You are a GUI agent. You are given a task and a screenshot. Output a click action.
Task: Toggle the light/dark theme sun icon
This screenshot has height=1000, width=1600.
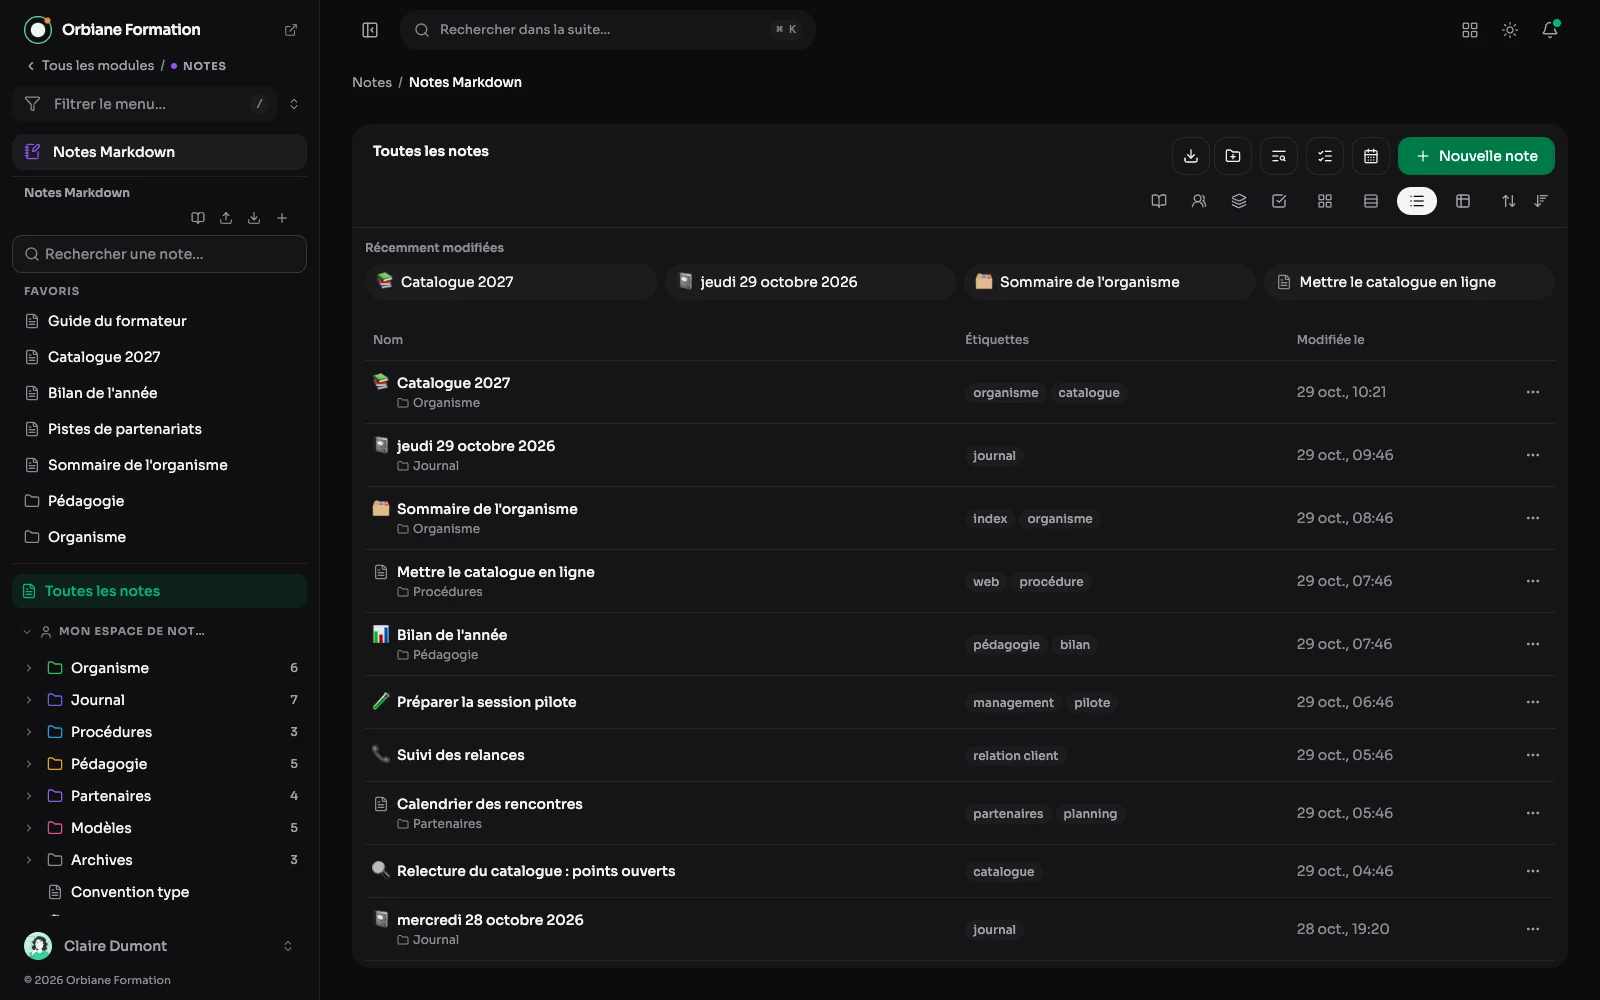1510,30
